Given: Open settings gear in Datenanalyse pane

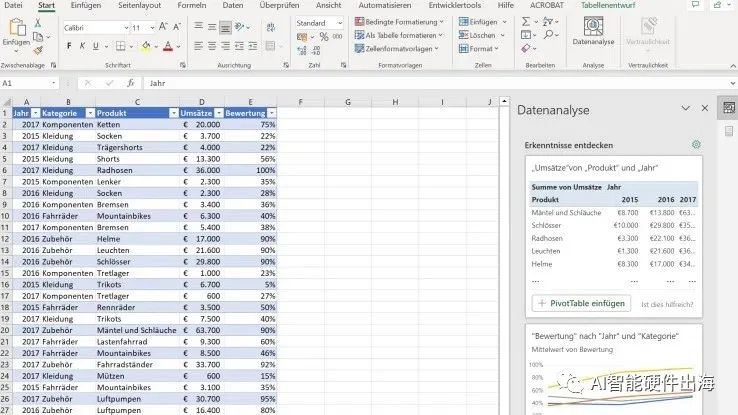Looking at the screenshot, I should click(x=696, y=145).
